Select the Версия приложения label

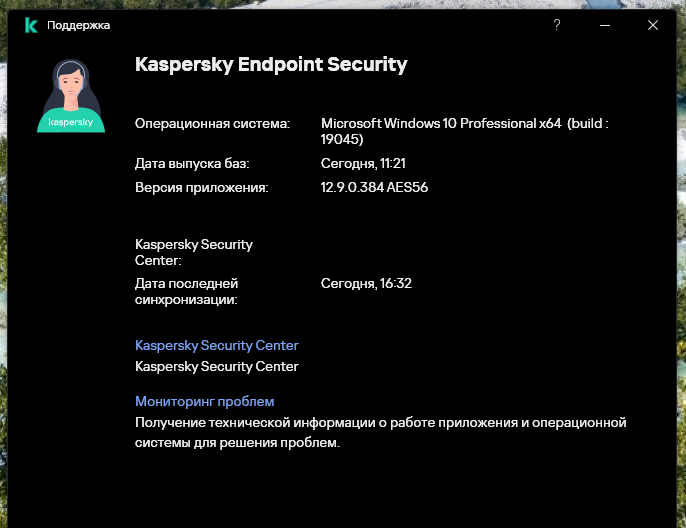(x=202, y=187)
